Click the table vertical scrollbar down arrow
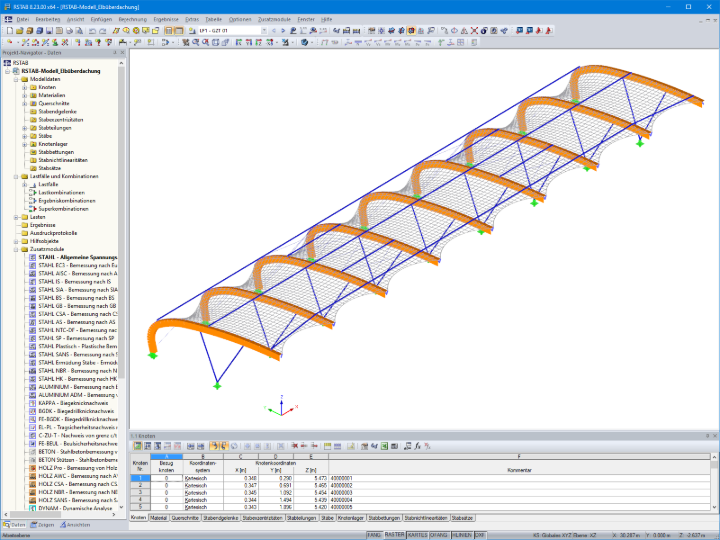The height and width of the screenshot is (540, 720). (714, 507)
